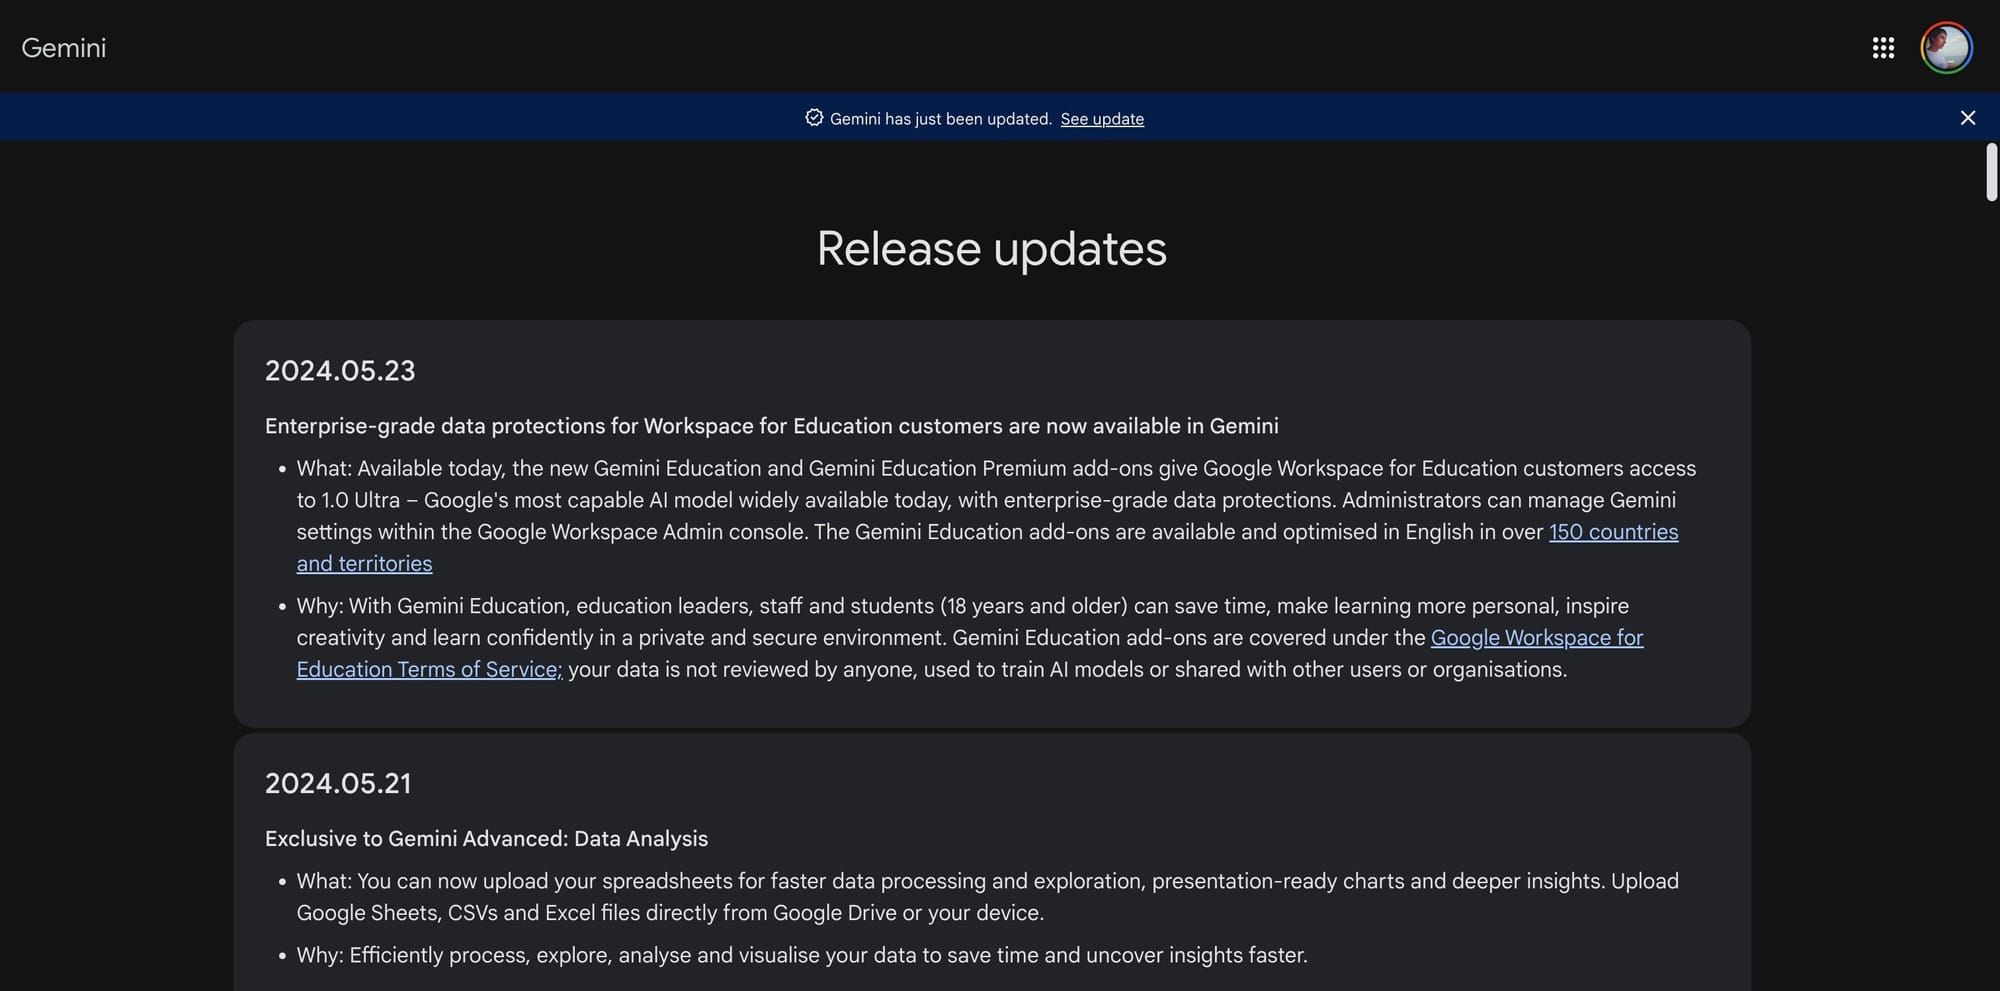The width and height of the screenshot is (2000, 991).
Task: Click the "Release updates" page heading
Action: (x=992, y=249)
